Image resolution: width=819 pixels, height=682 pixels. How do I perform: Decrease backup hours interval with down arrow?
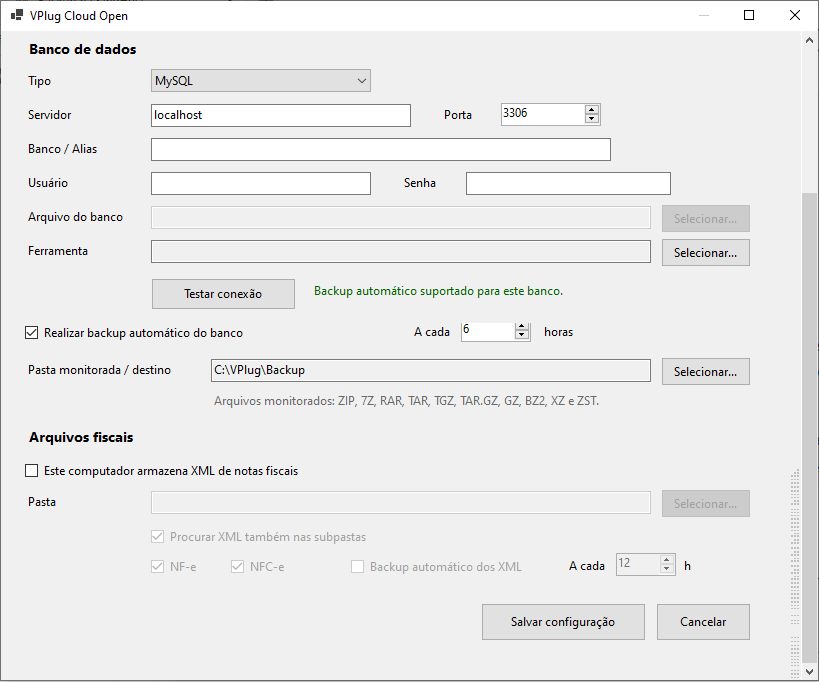coord(522,336)
